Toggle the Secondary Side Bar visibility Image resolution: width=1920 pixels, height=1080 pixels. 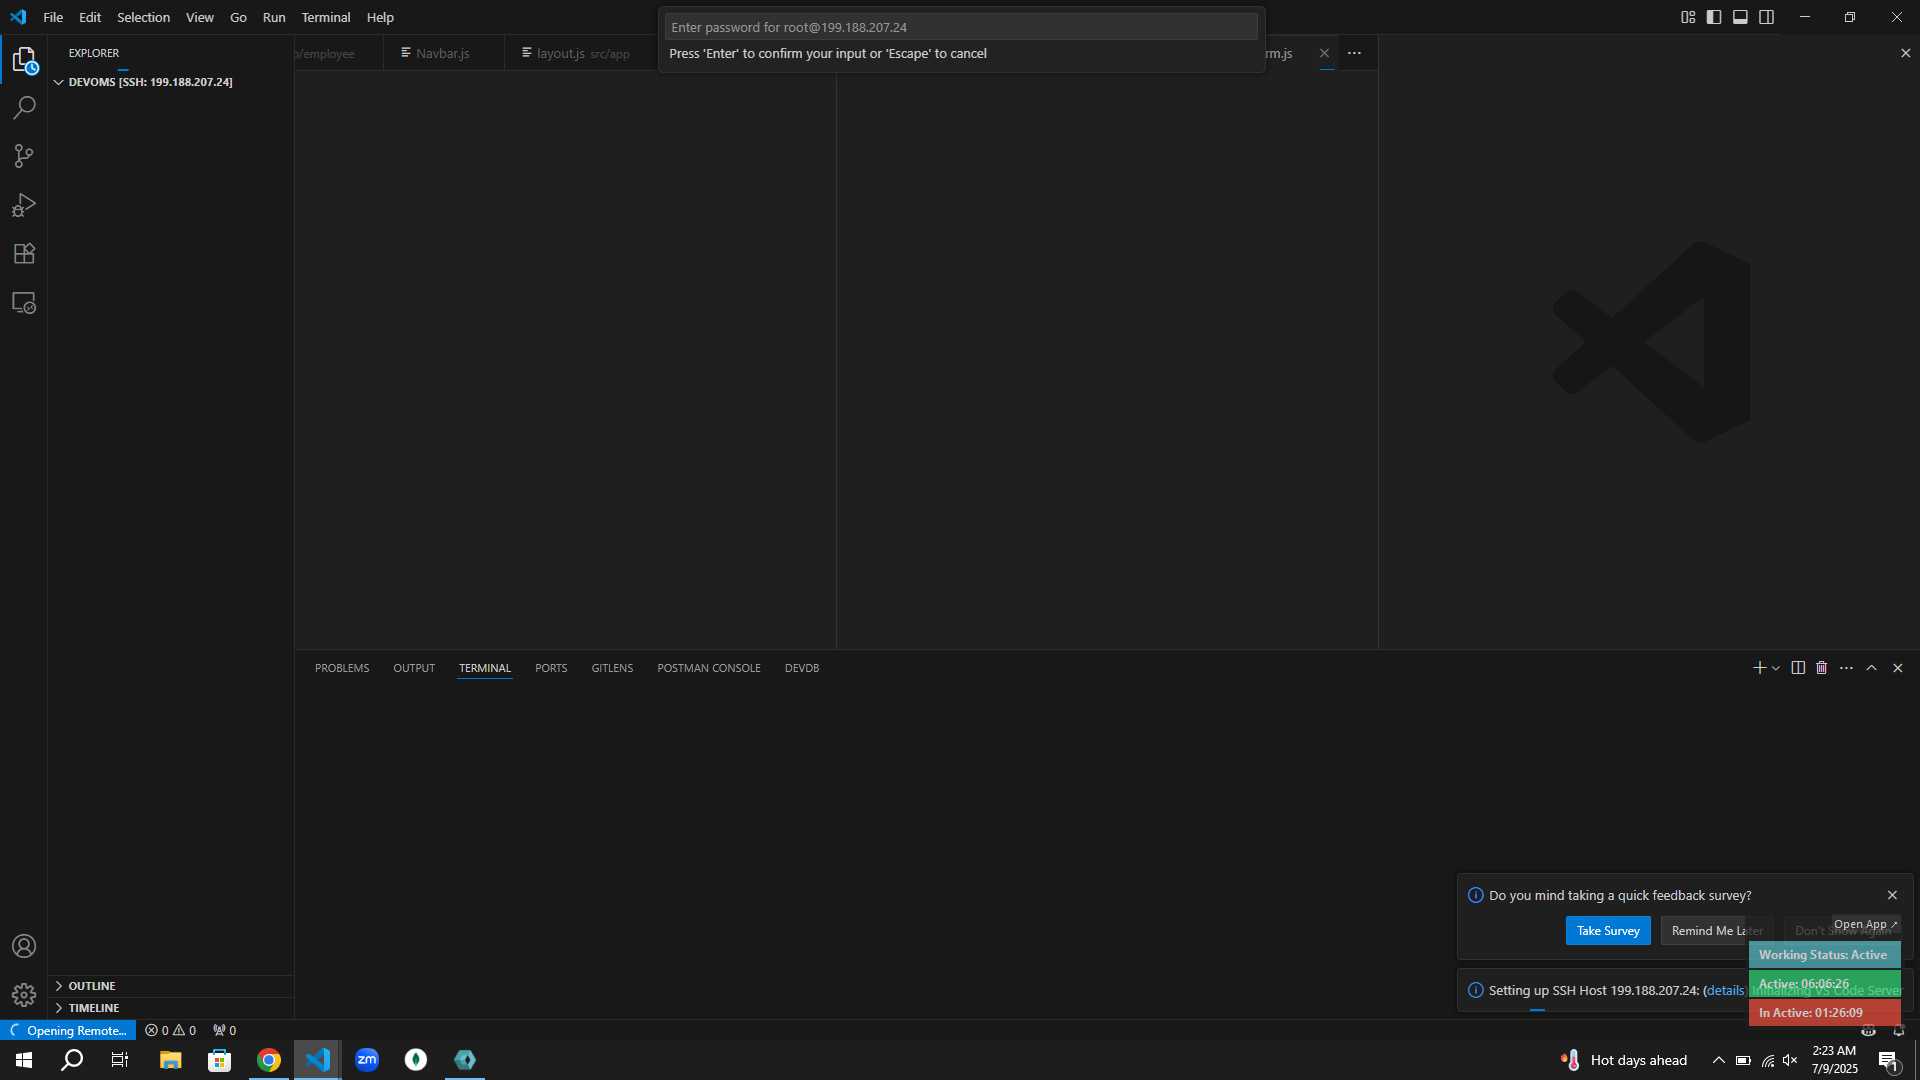[1767, 17]
